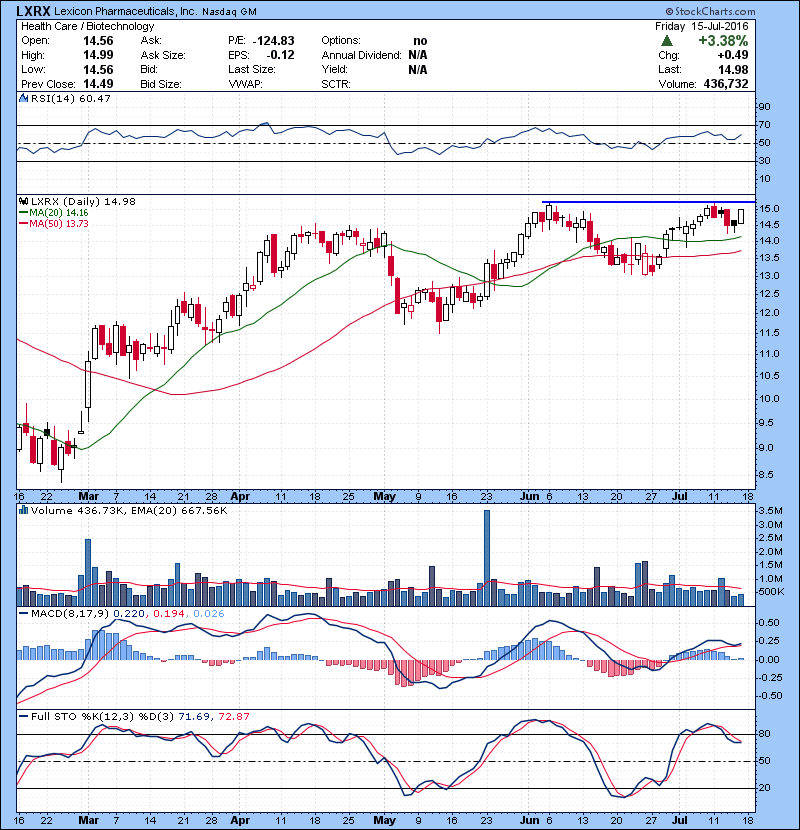Click the RSI indicator icon beside RSI(14)

pyautogui.click(x=23, y=98)
